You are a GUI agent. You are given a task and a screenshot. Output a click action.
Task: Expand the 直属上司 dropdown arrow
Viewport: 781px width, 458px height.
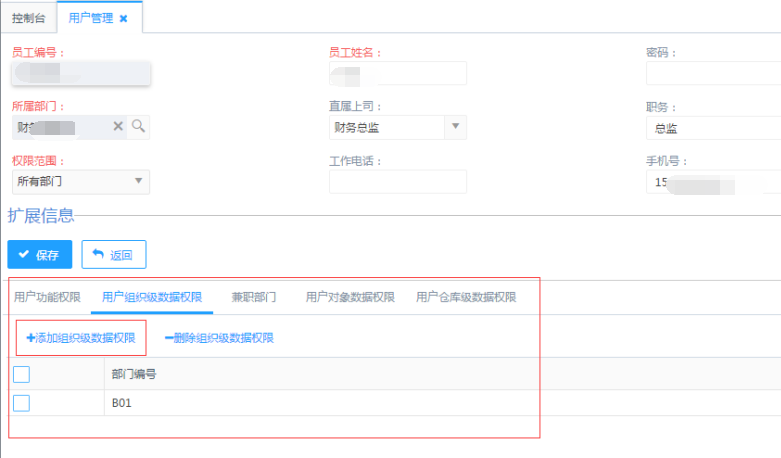[x=455, y=127]
